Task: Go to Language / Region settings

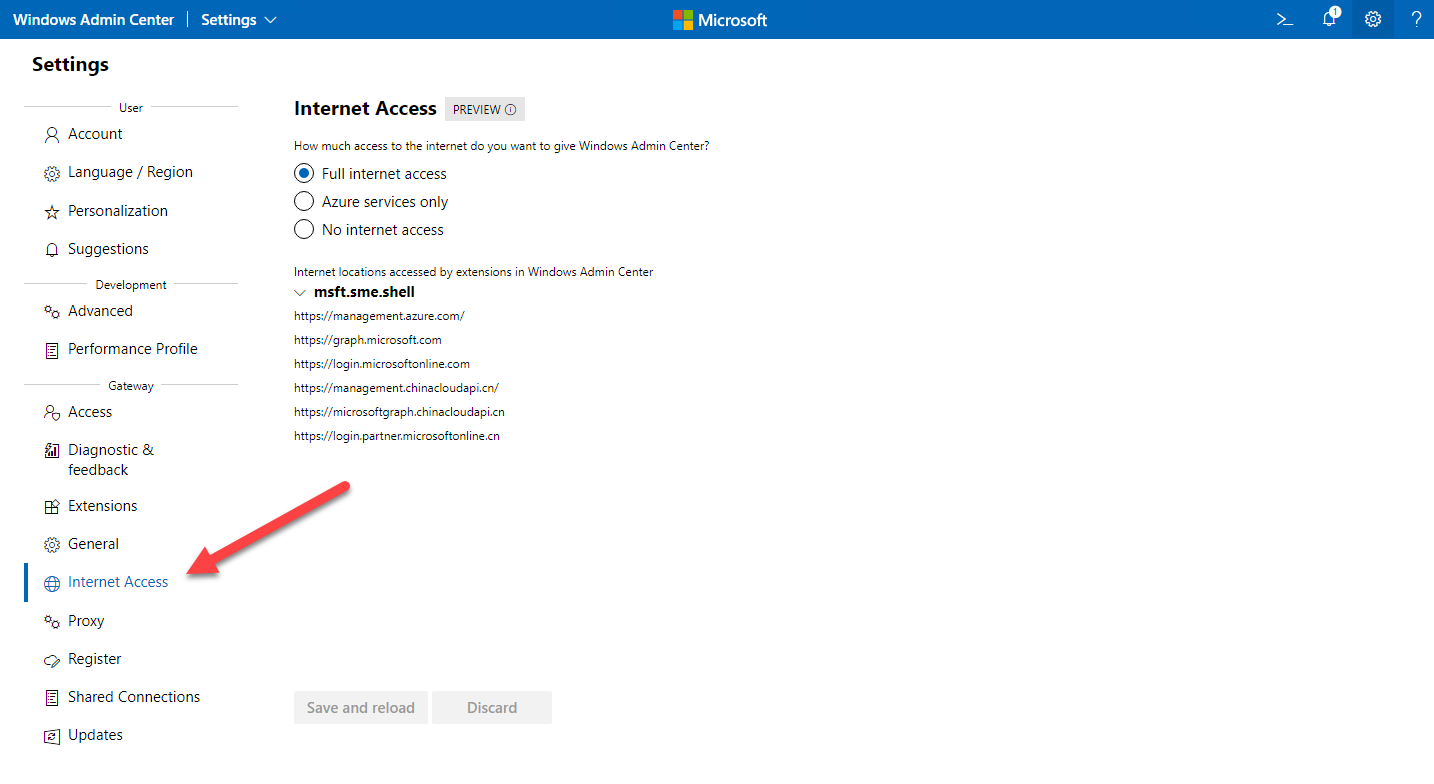Action: [x=131, y=172]
